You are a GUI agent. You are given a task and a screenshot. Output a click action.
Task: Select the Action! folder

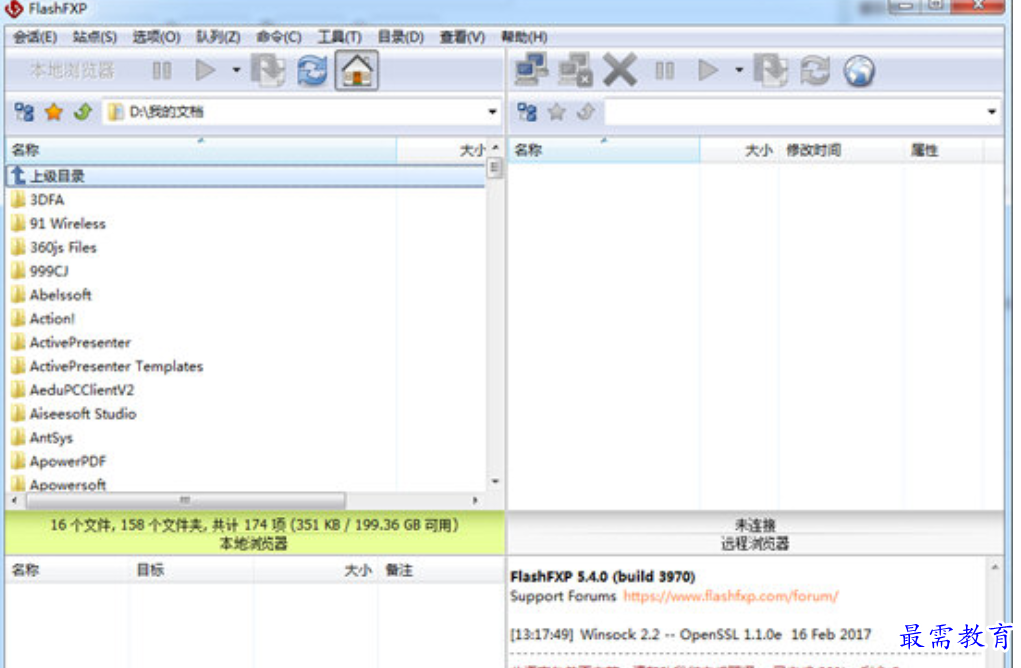[x=52, y=318]
